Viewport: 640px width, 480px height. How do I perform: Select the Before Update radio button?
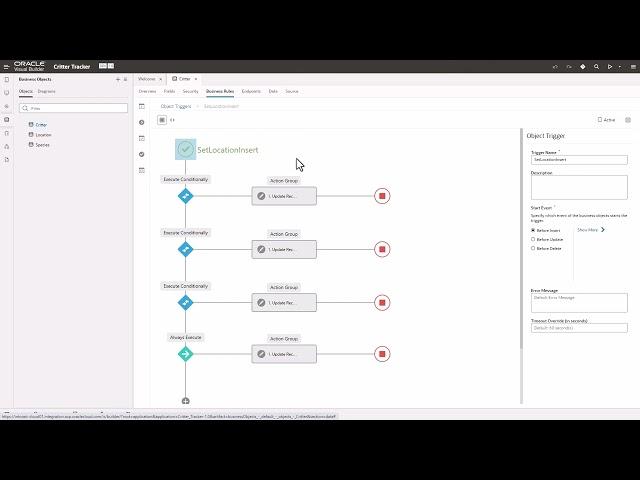(x=533, y=239)
